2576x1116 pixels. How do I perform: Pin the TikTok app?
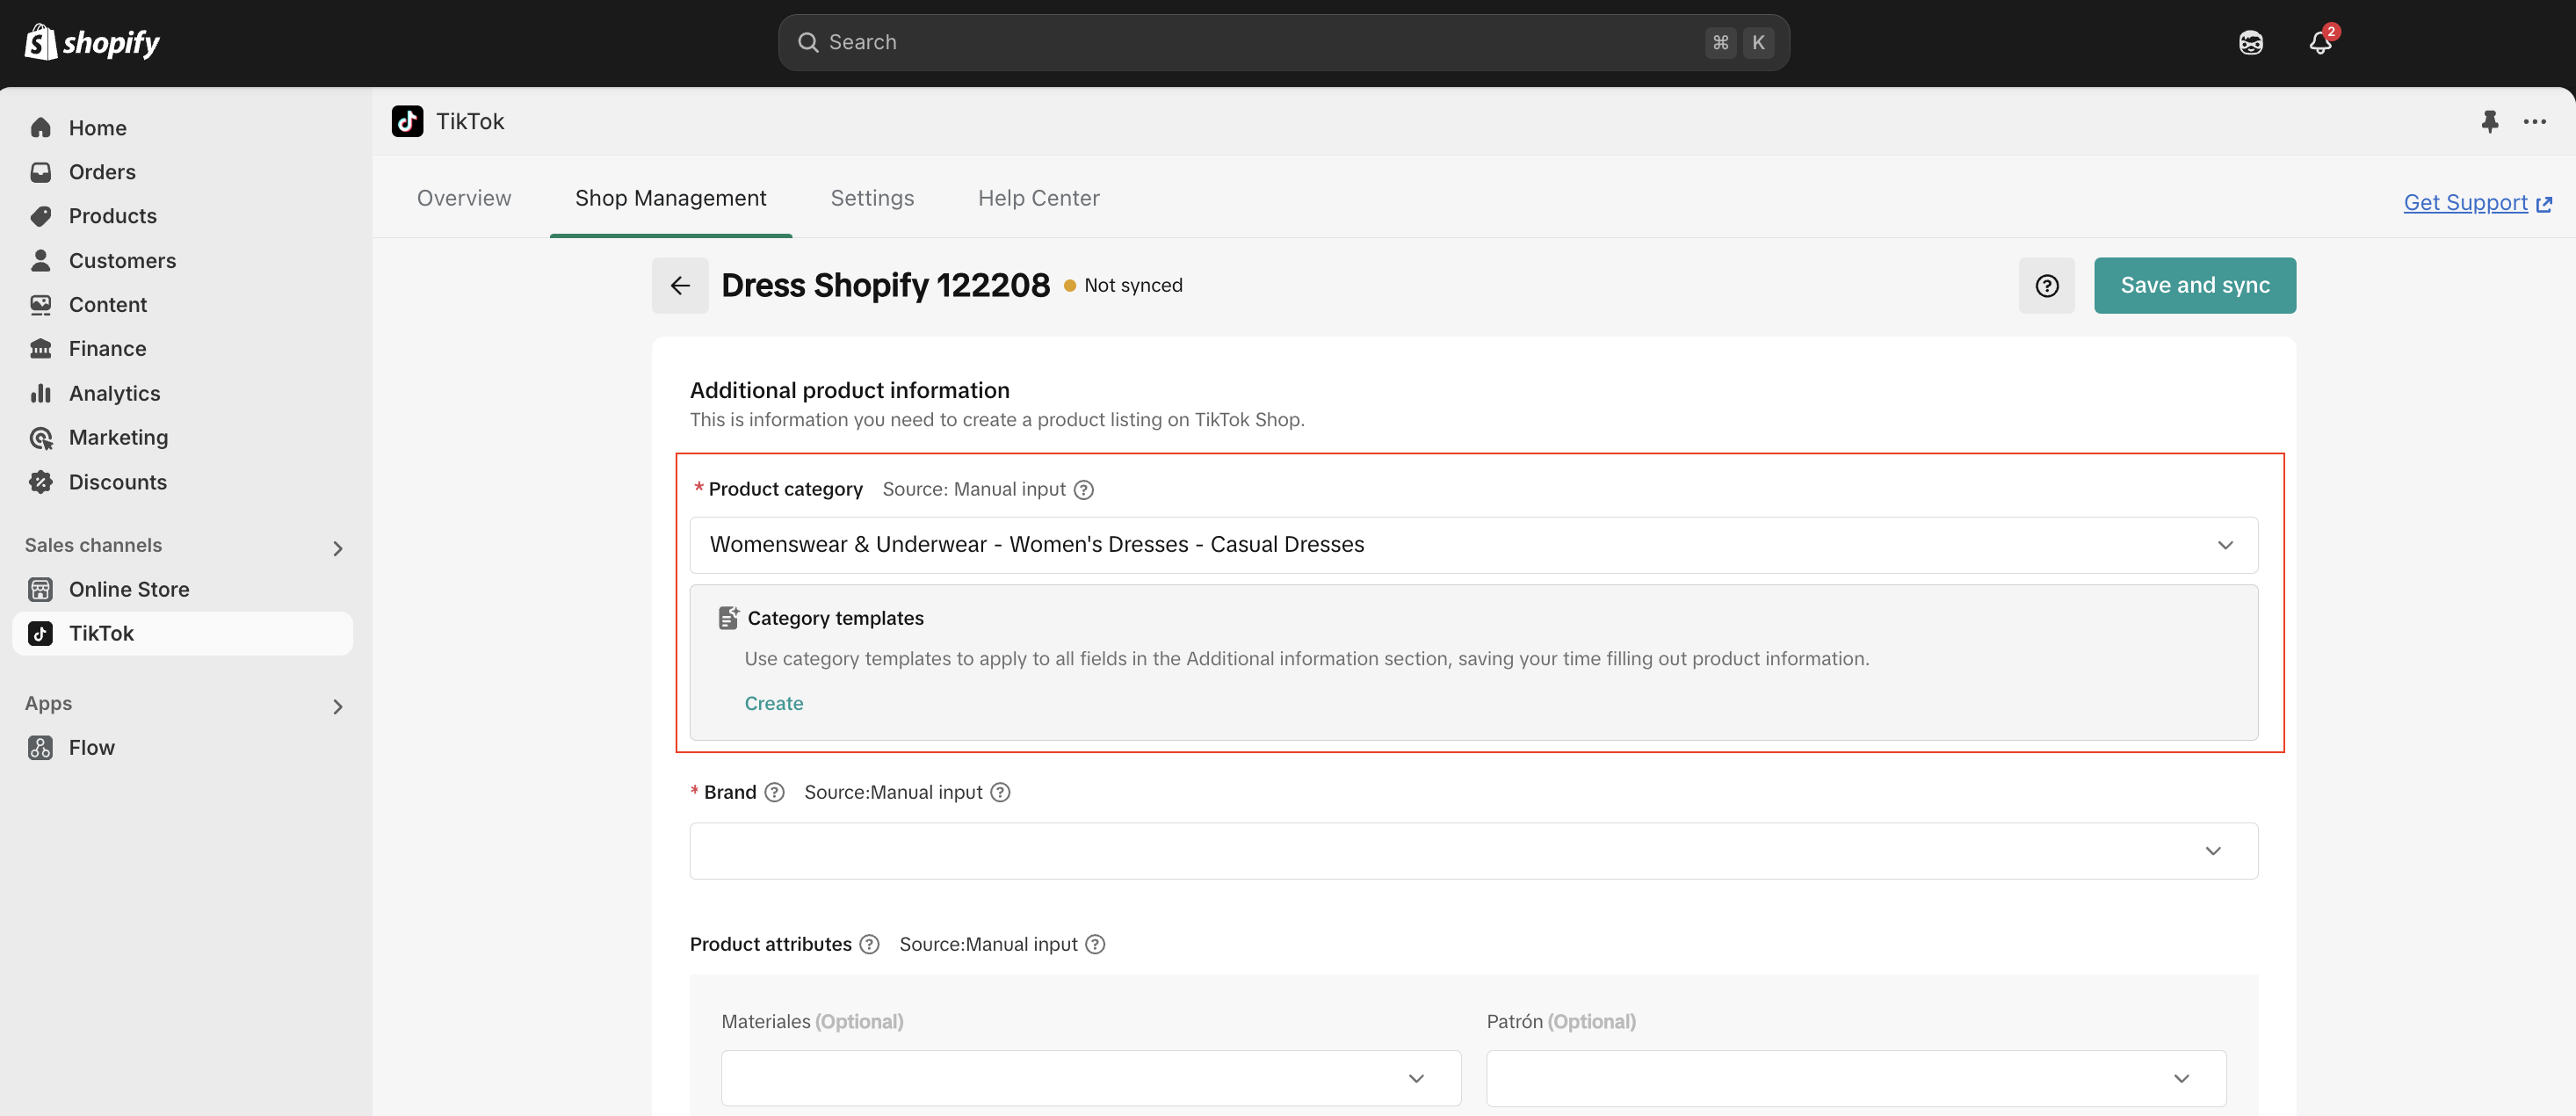[2490, 121]
